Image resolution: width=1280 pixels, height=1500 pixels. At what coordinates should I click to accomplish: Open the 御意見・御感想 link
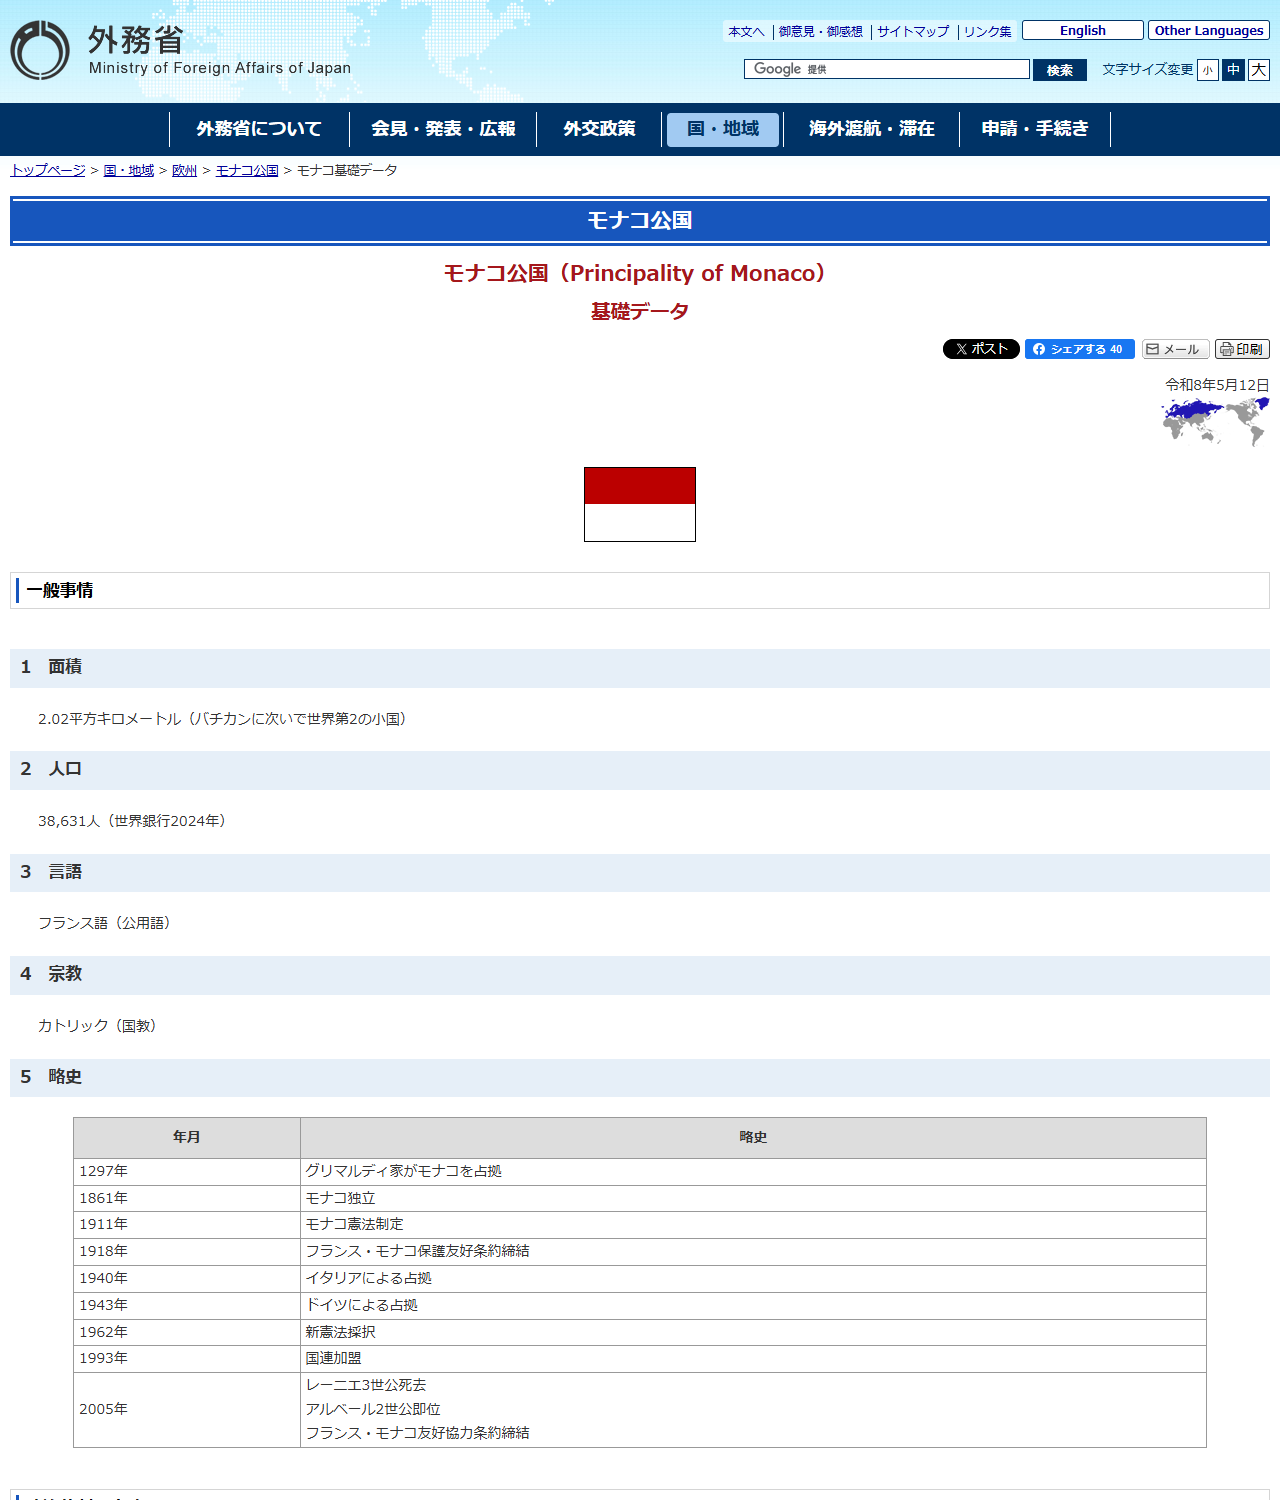pos(820,32)
